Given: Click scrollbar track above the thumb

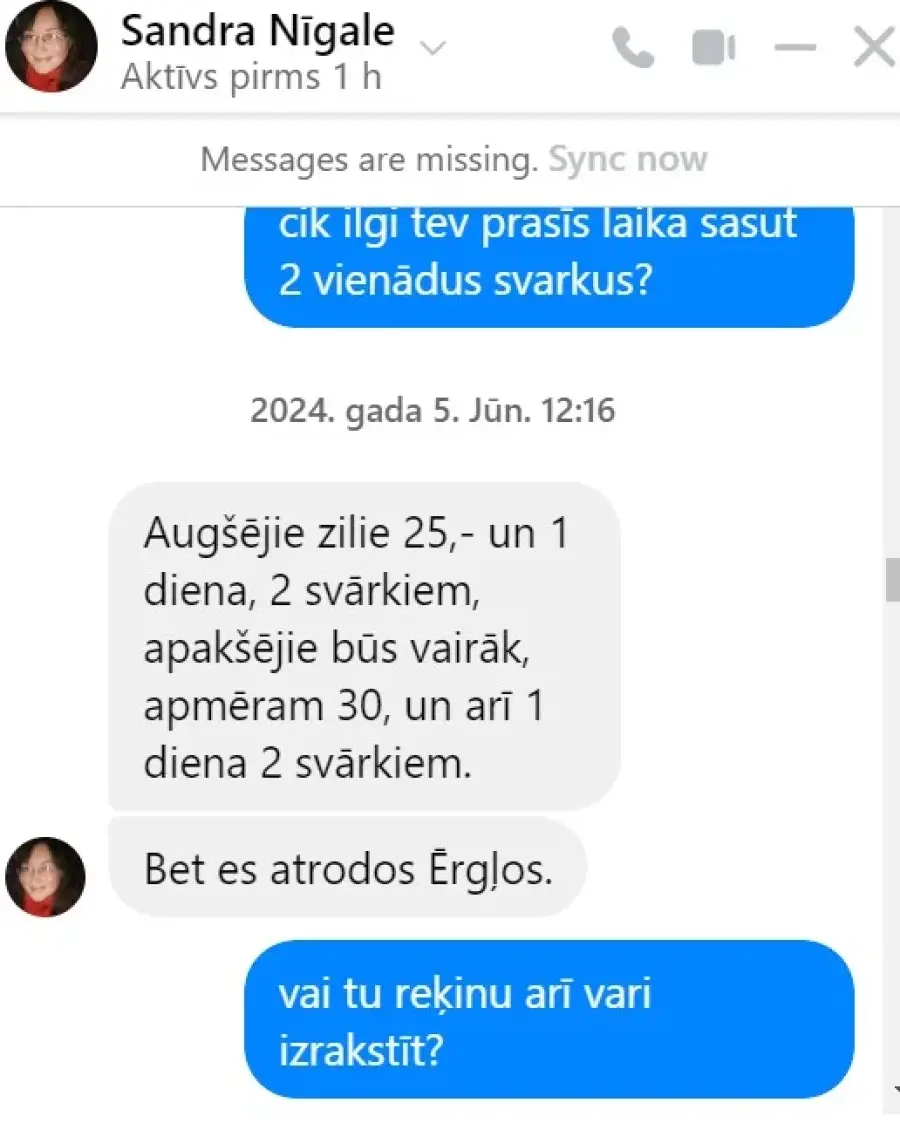Looking at the screenshot, I should point(892,382).
